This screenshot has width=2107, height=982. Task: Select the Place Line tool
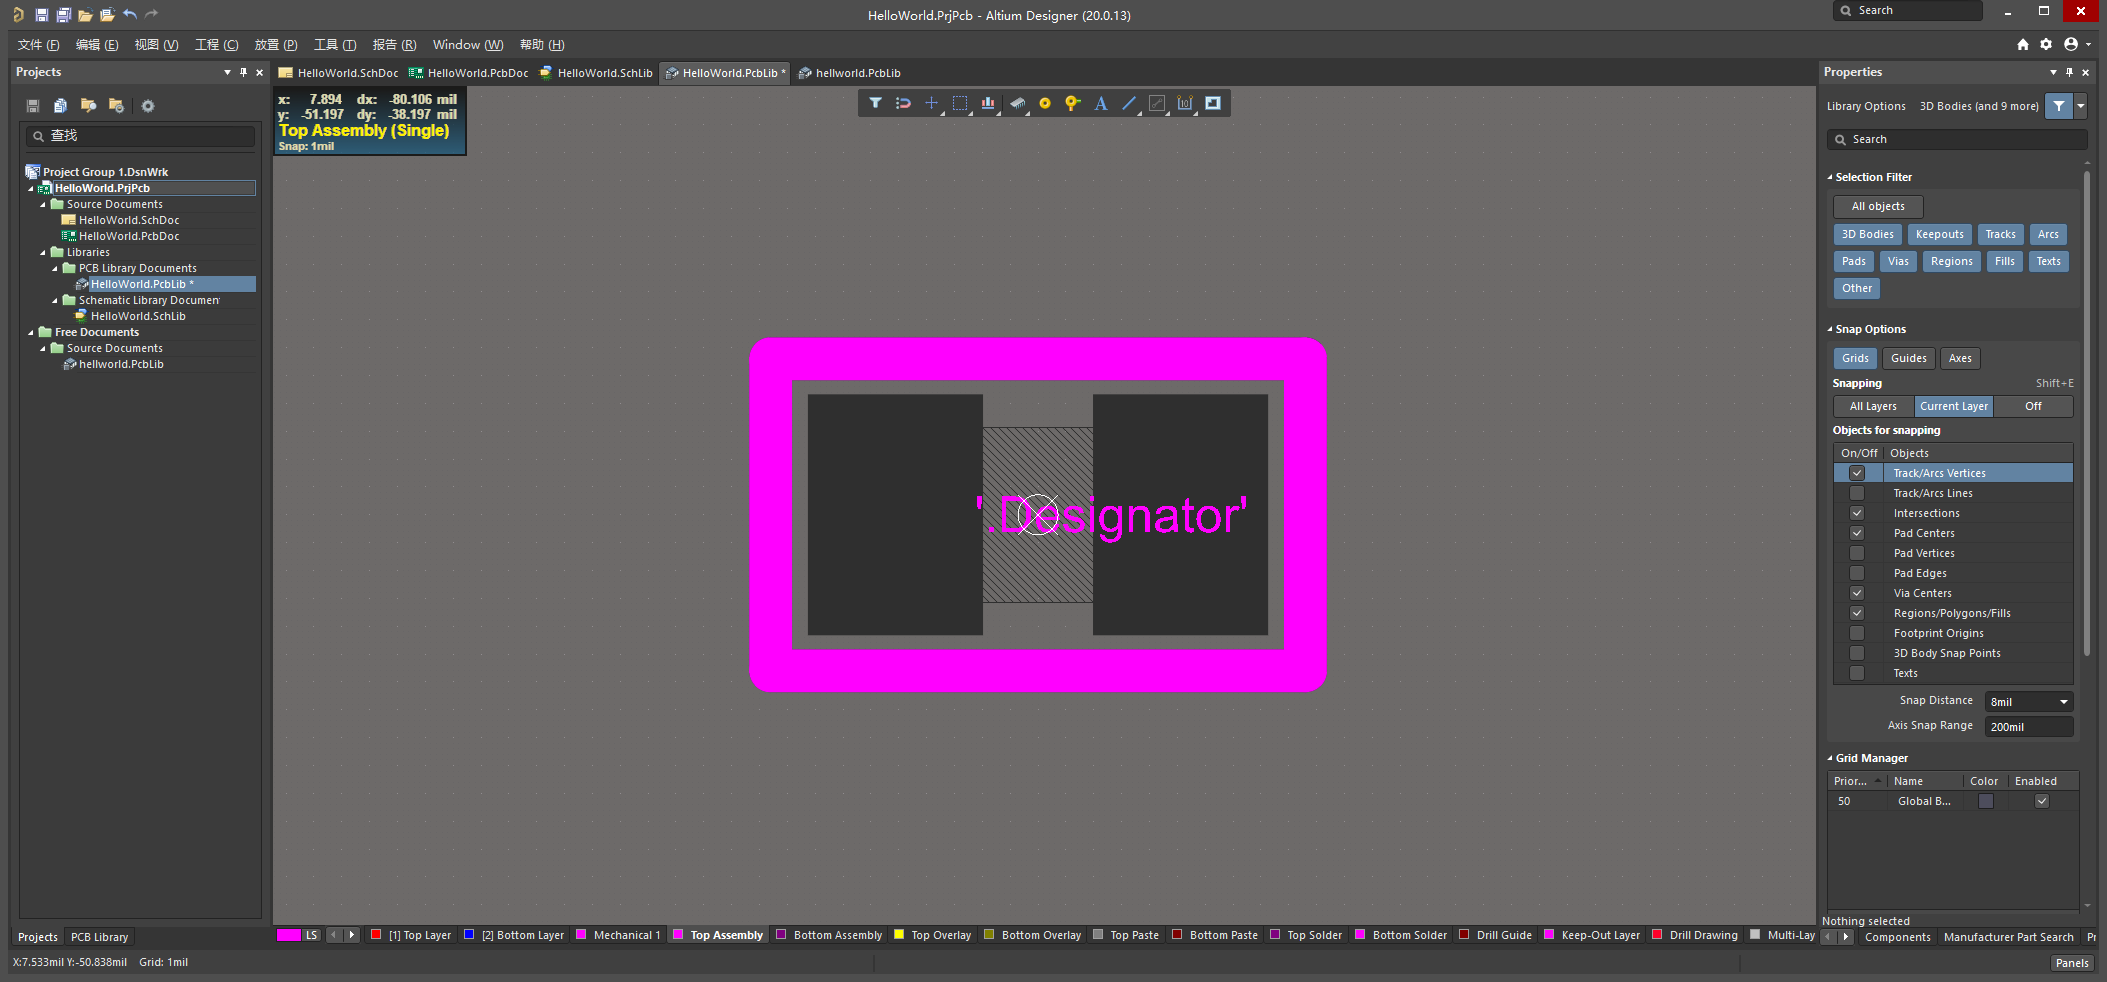(x=1129, y=103)
